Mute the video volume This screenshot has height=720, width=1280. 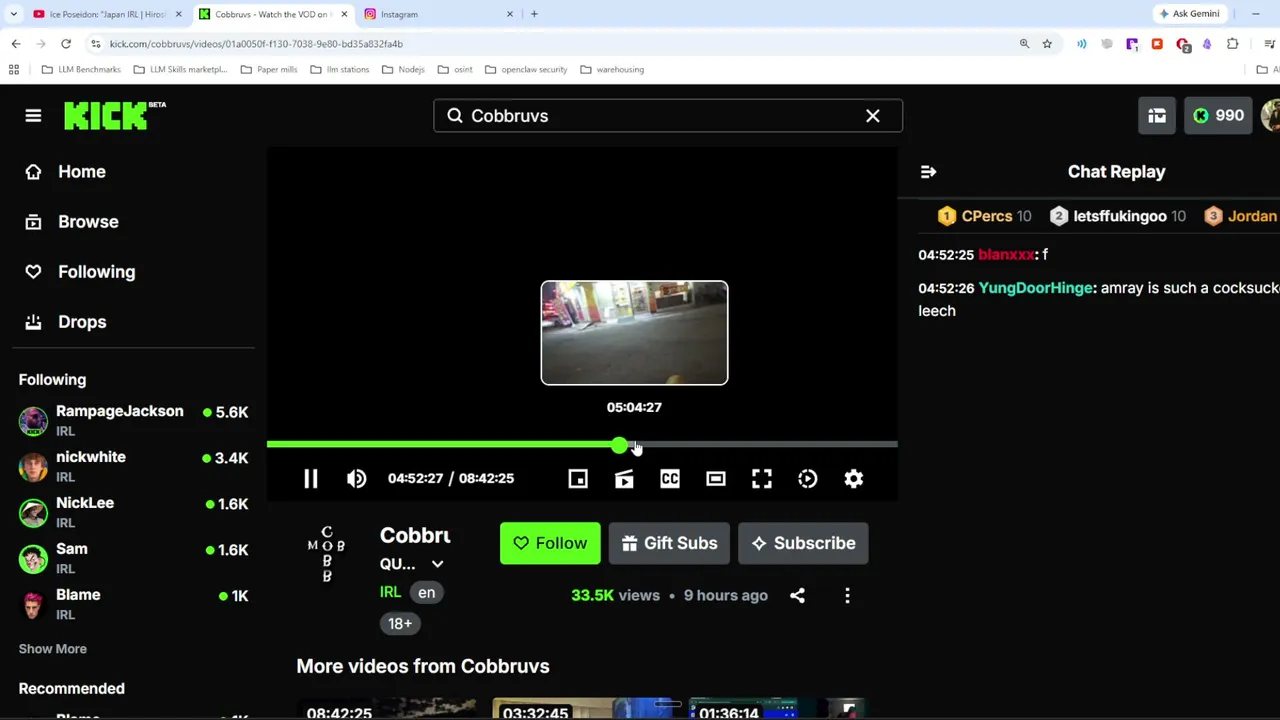pyautogui.click(x=356, y=479)
